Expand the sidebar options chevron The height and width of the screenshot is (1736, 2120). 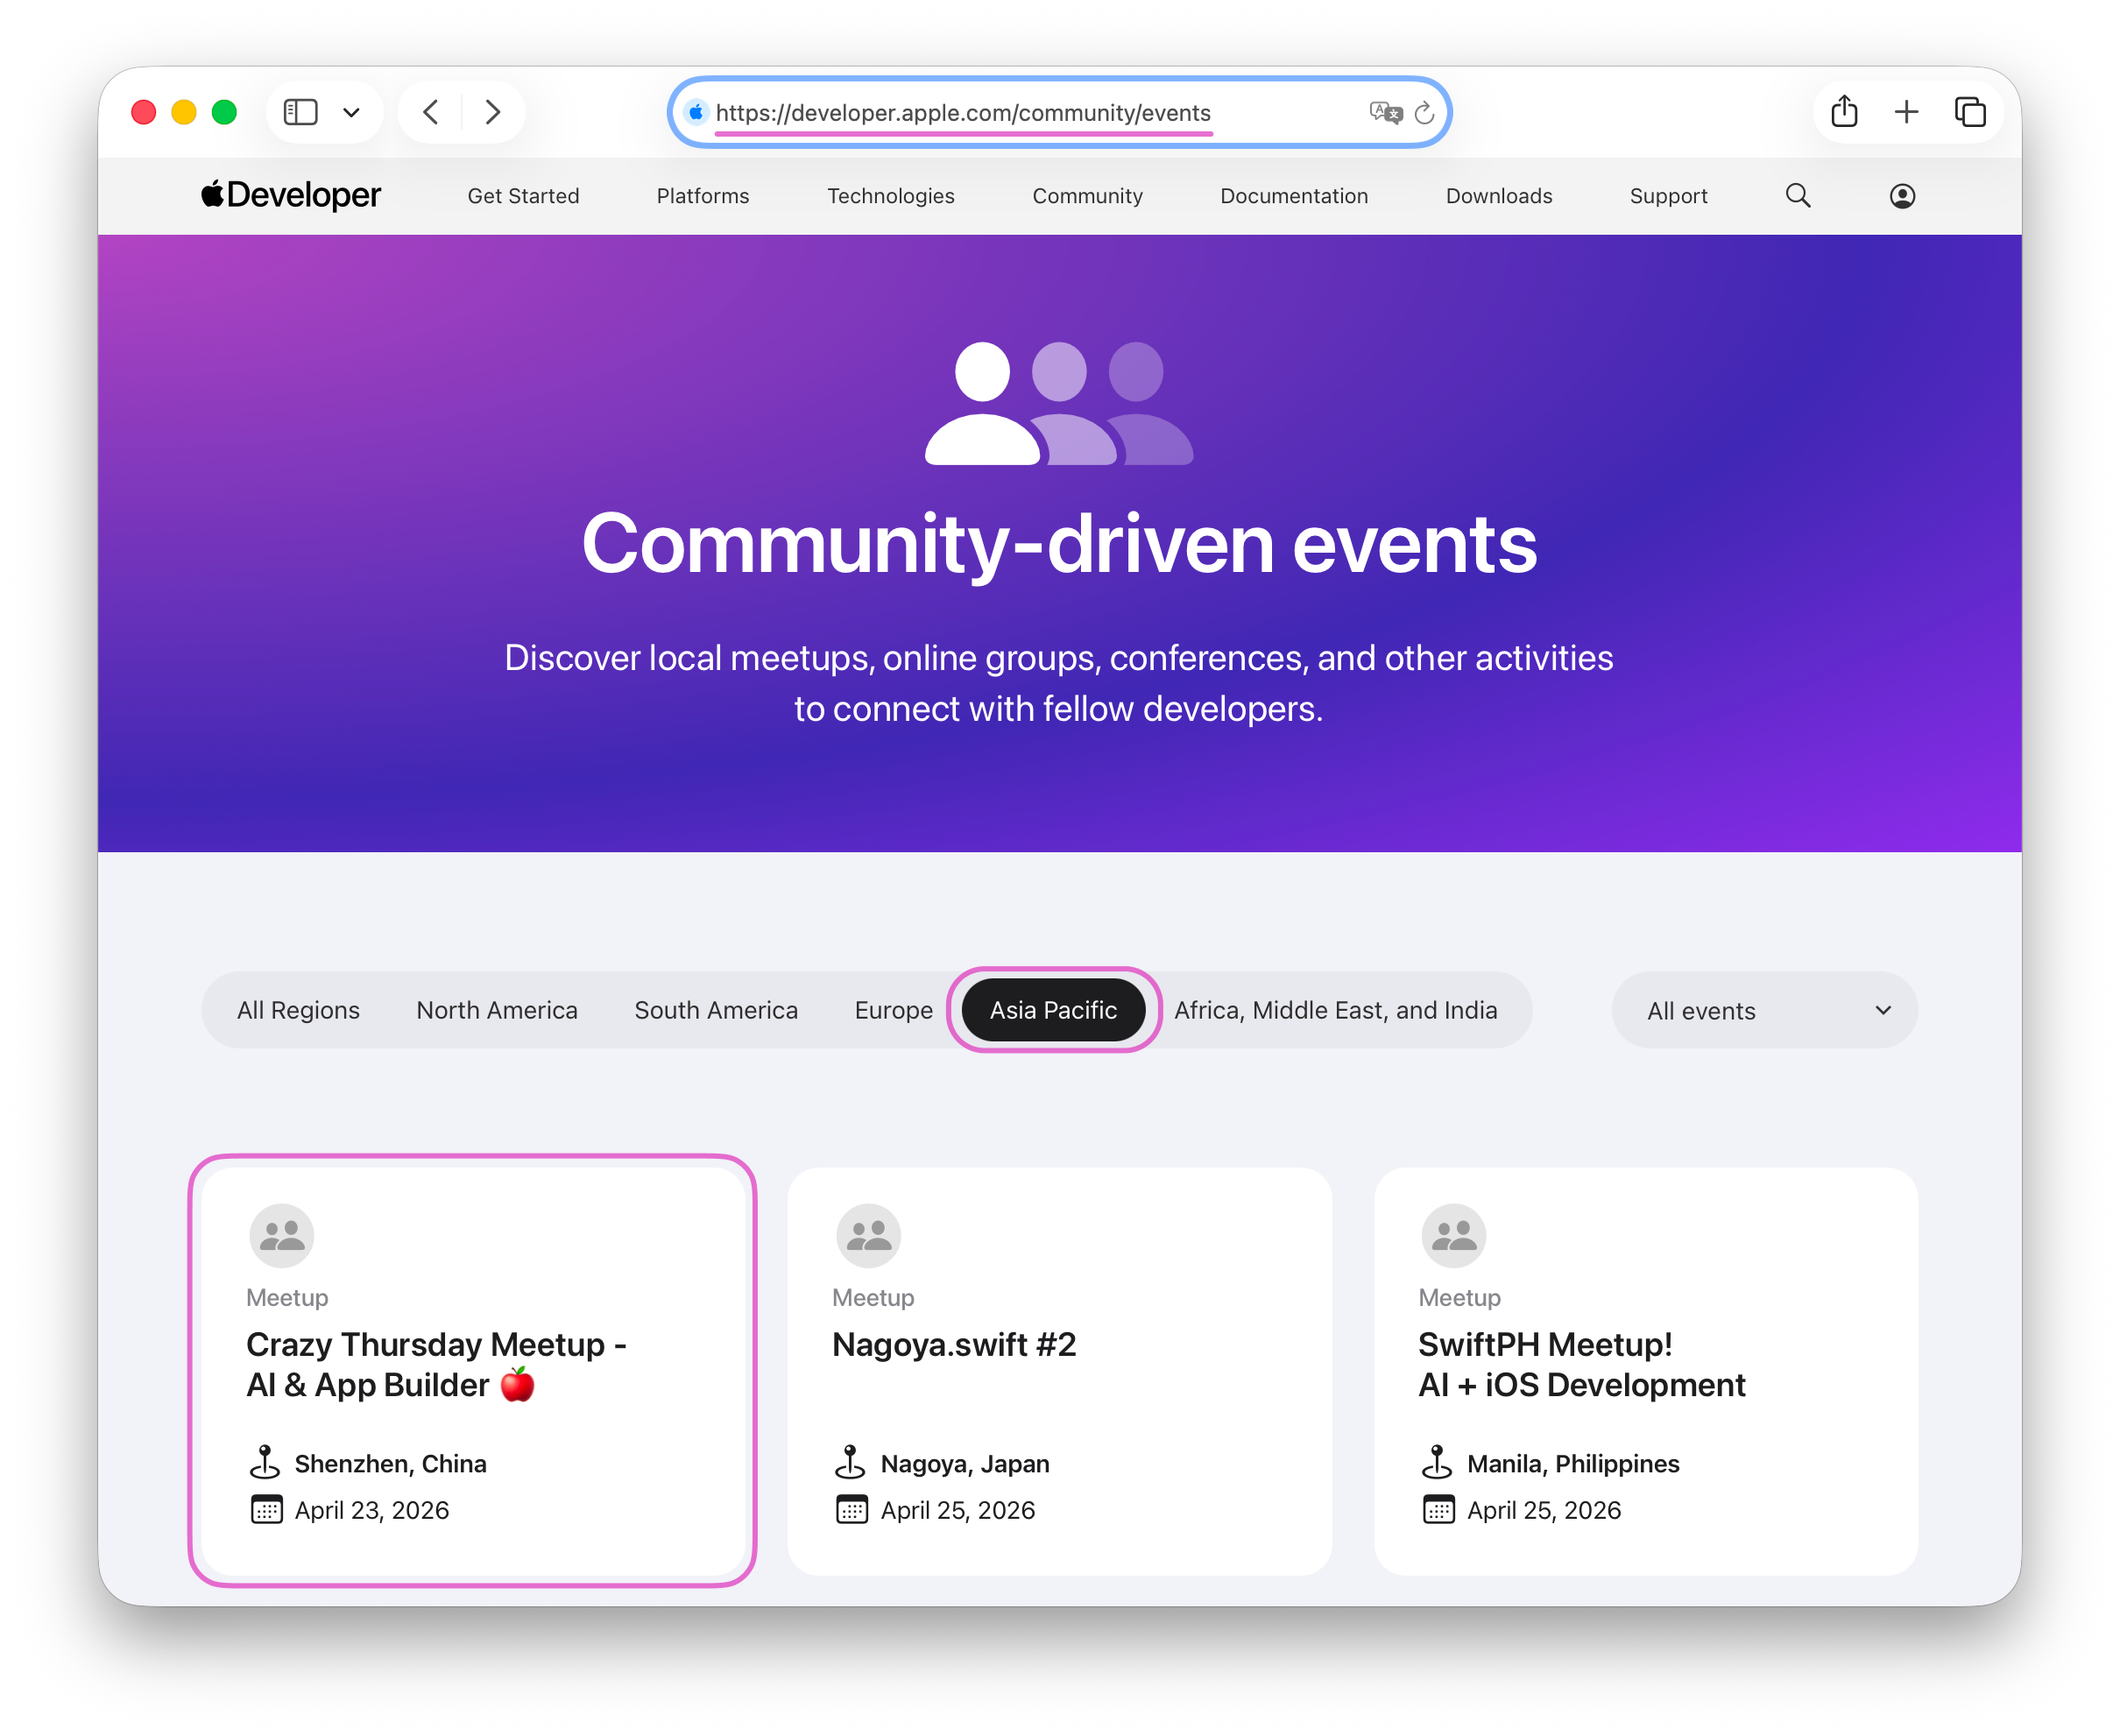[351, 112]
